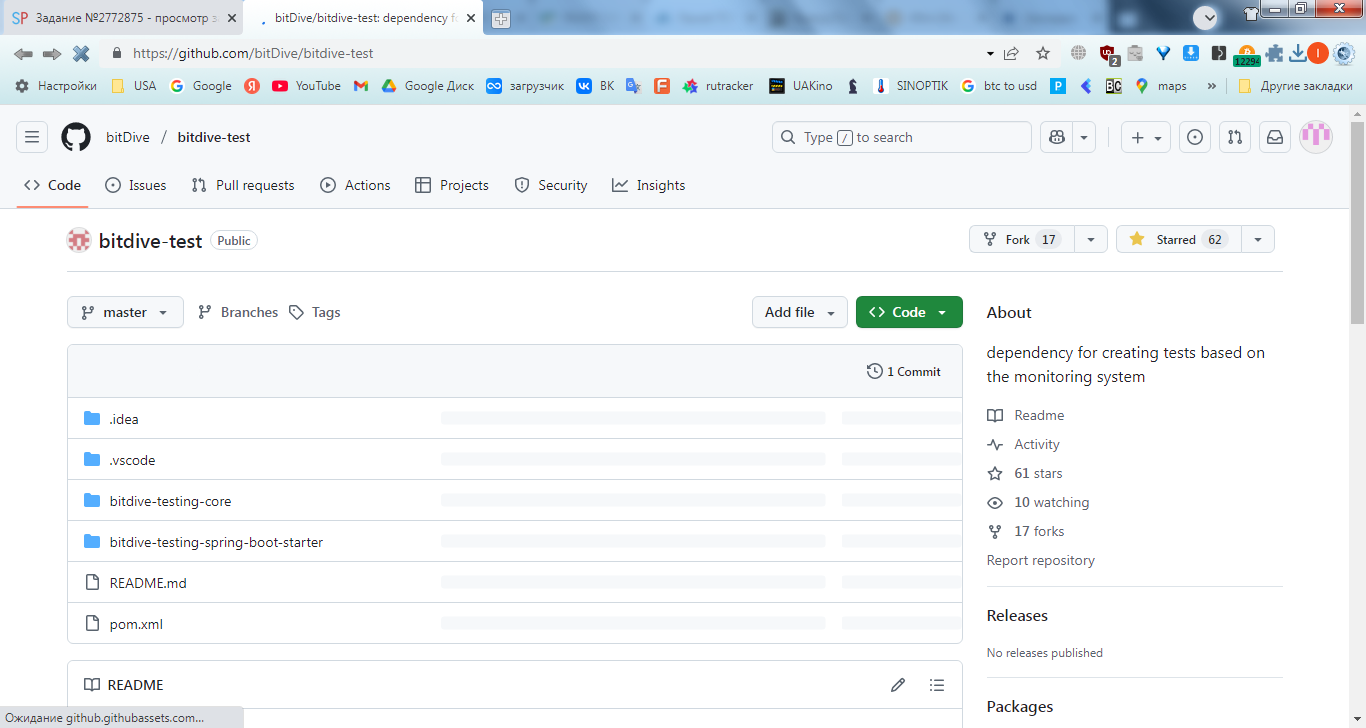Open the Pull requests tab
This screenshot has width=1366, height=728.
tap(243, 185)
